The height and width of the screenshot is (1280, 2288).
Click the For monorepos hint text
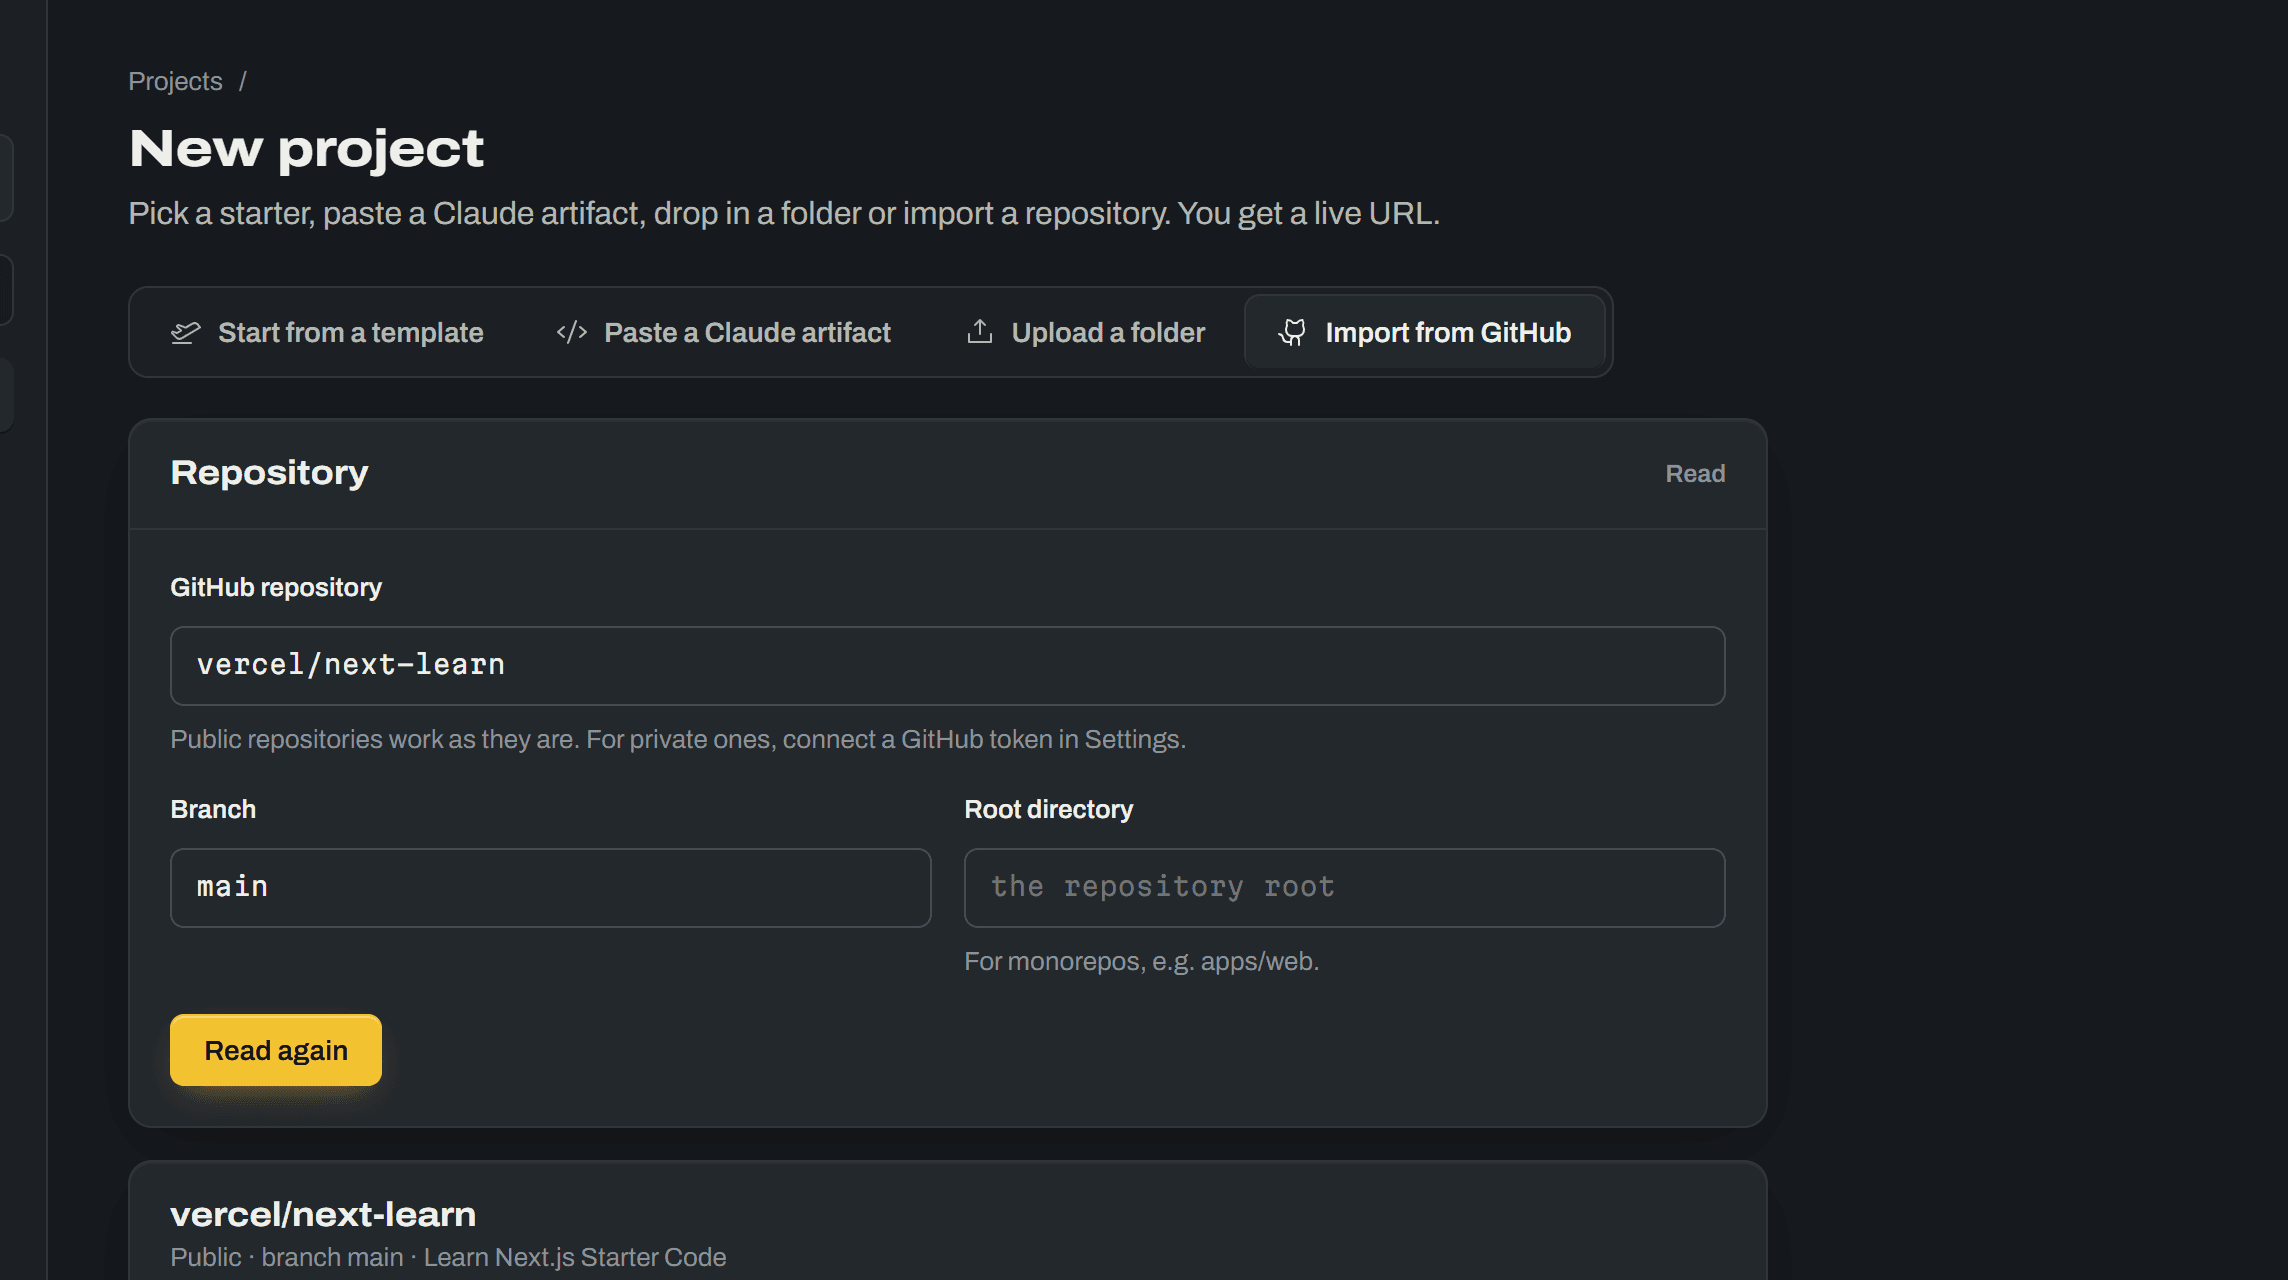(x=1142, y=962)
